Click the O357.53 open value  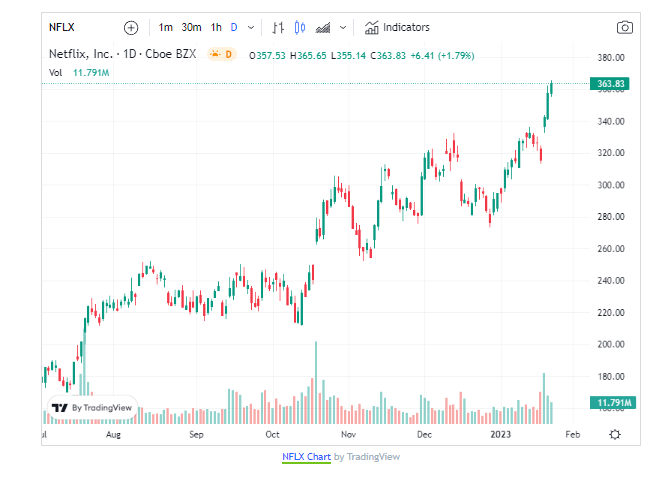267,56
